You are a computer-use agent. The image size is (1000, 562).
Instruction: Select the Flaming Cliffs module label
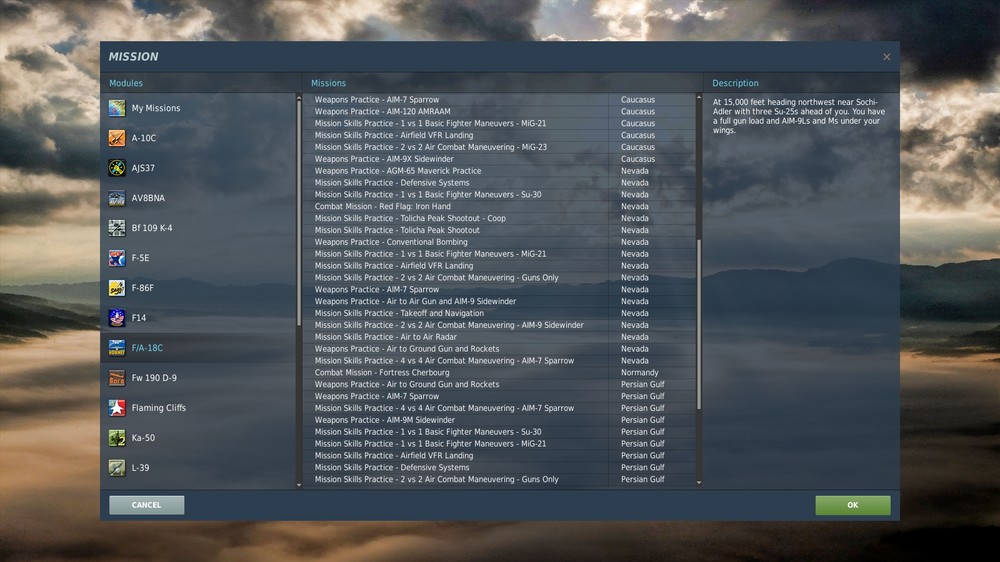coord(159,408)
